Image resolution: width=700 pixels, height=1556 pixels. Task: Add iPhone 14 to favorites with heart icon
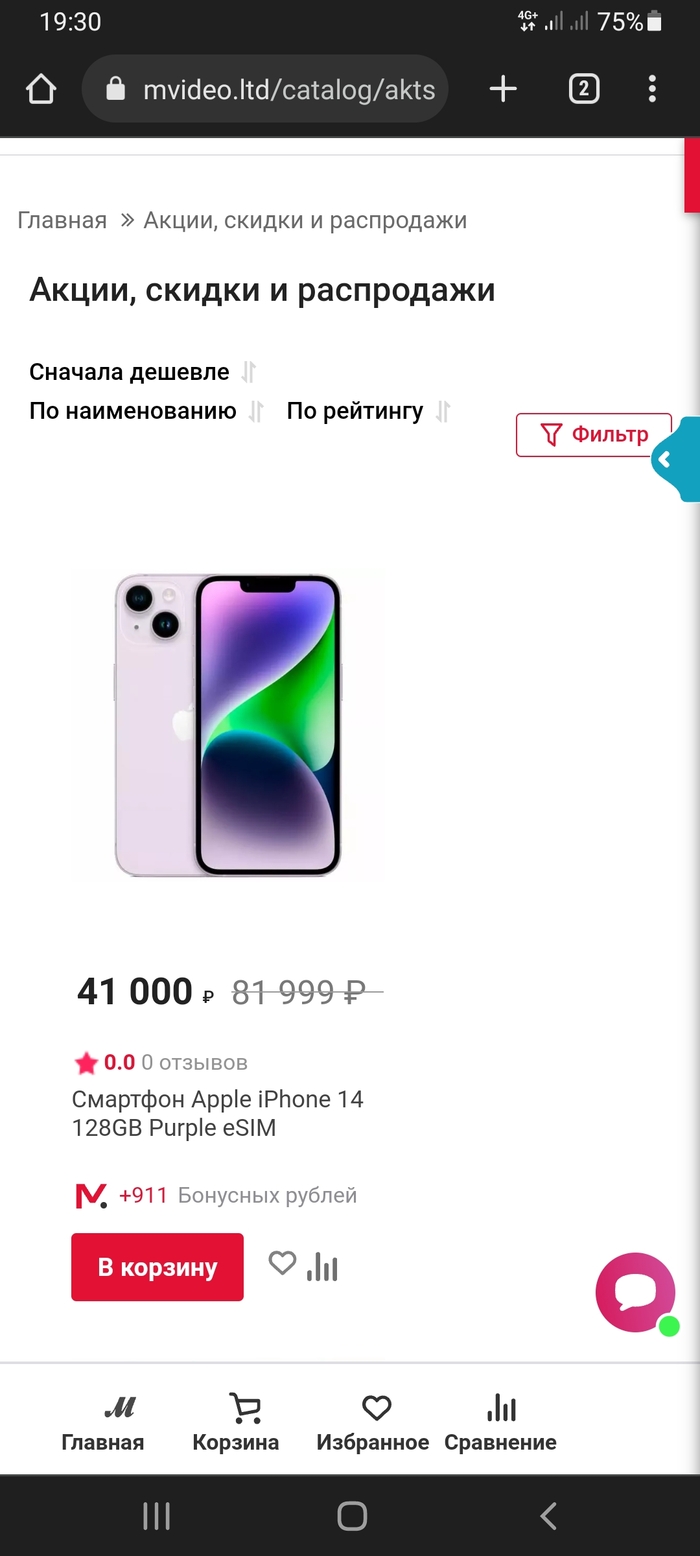[x=282, y=1264]
